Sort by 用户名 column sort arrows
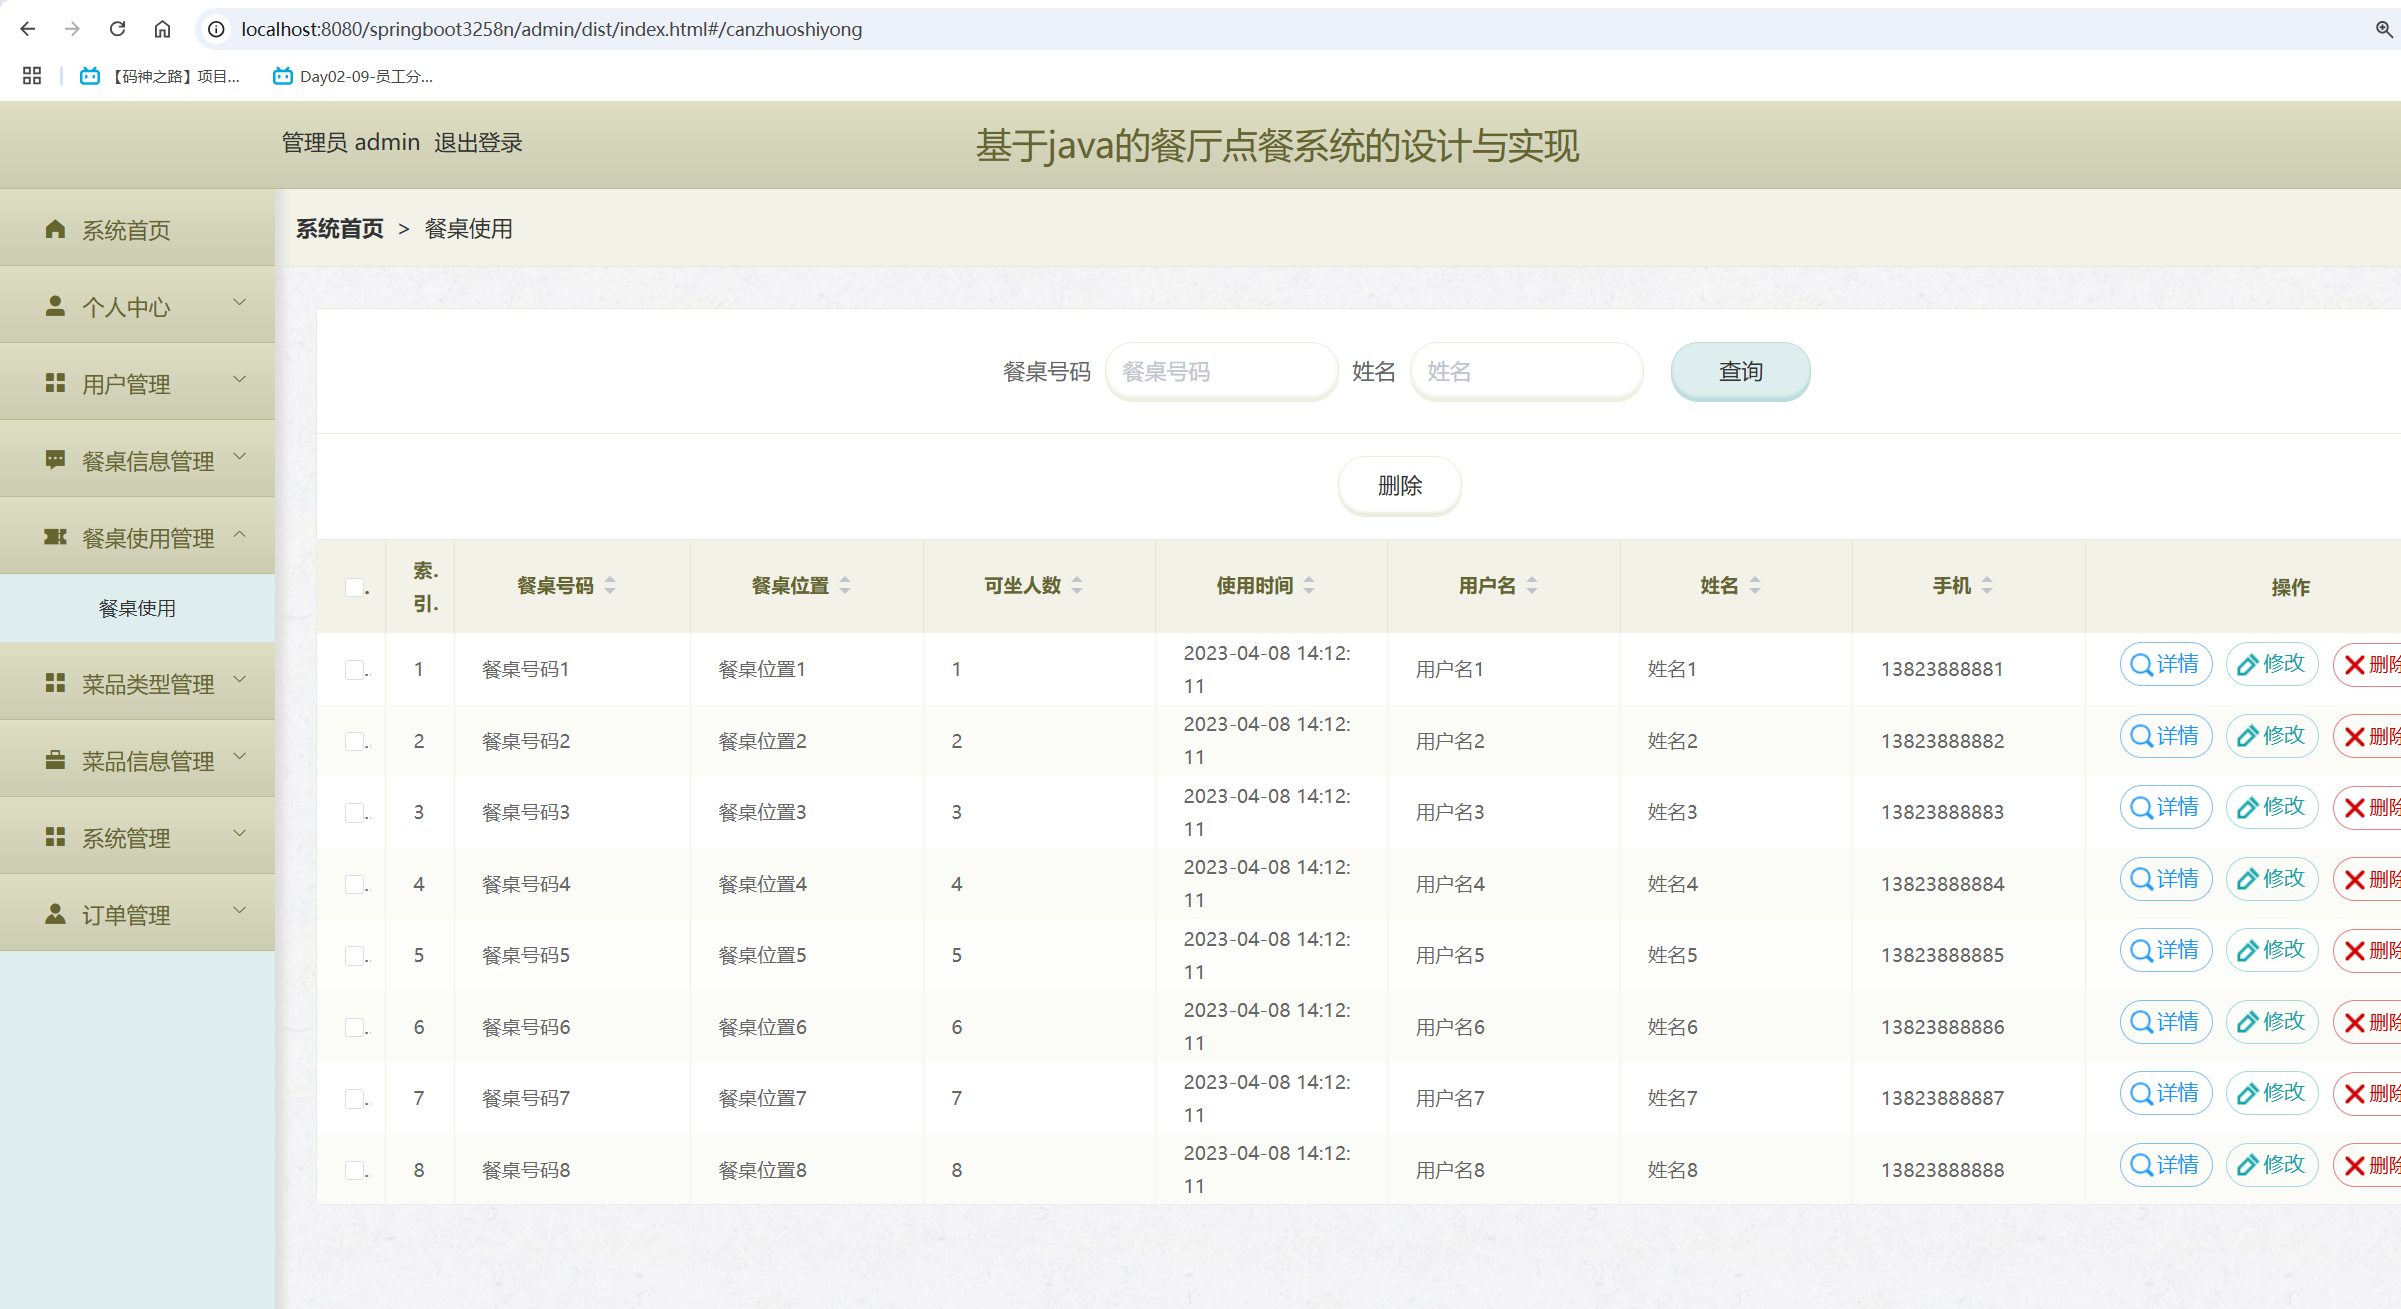Image resolution: width=2401 pixels, height=1309 pixels. point(1532,586)
